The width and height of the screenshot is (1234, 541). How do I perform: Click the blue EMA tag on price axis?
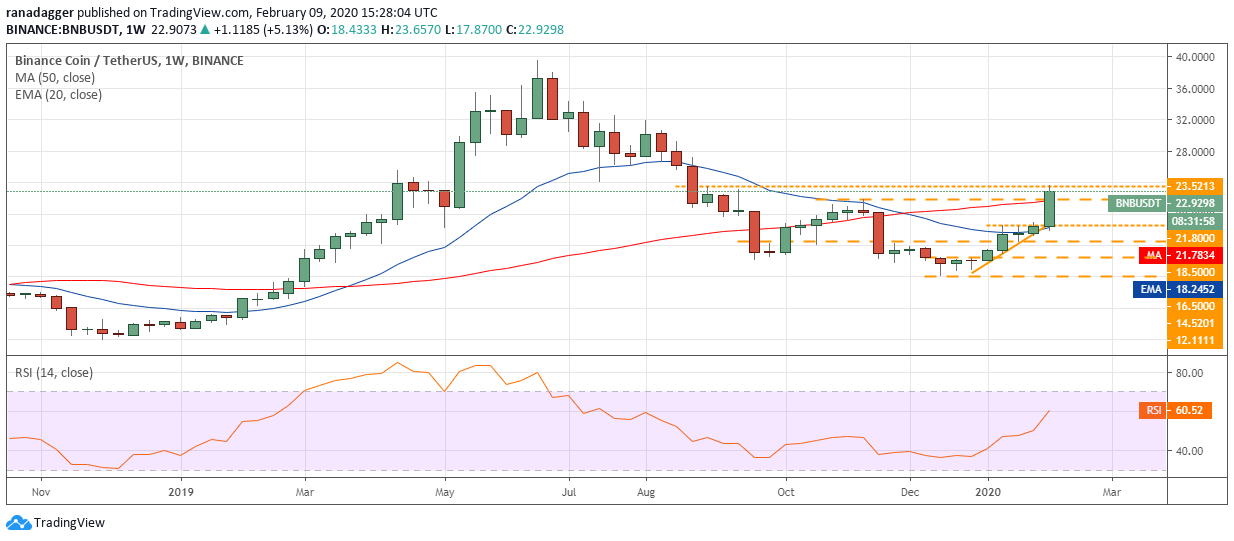pos(1151,288)
